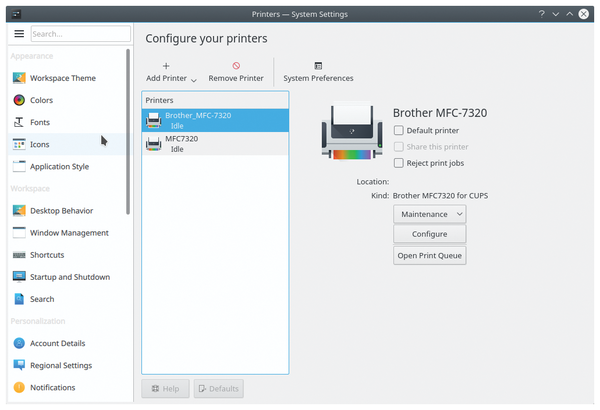
Task: Click the large printer image
Action: click(x=352, y=130)
